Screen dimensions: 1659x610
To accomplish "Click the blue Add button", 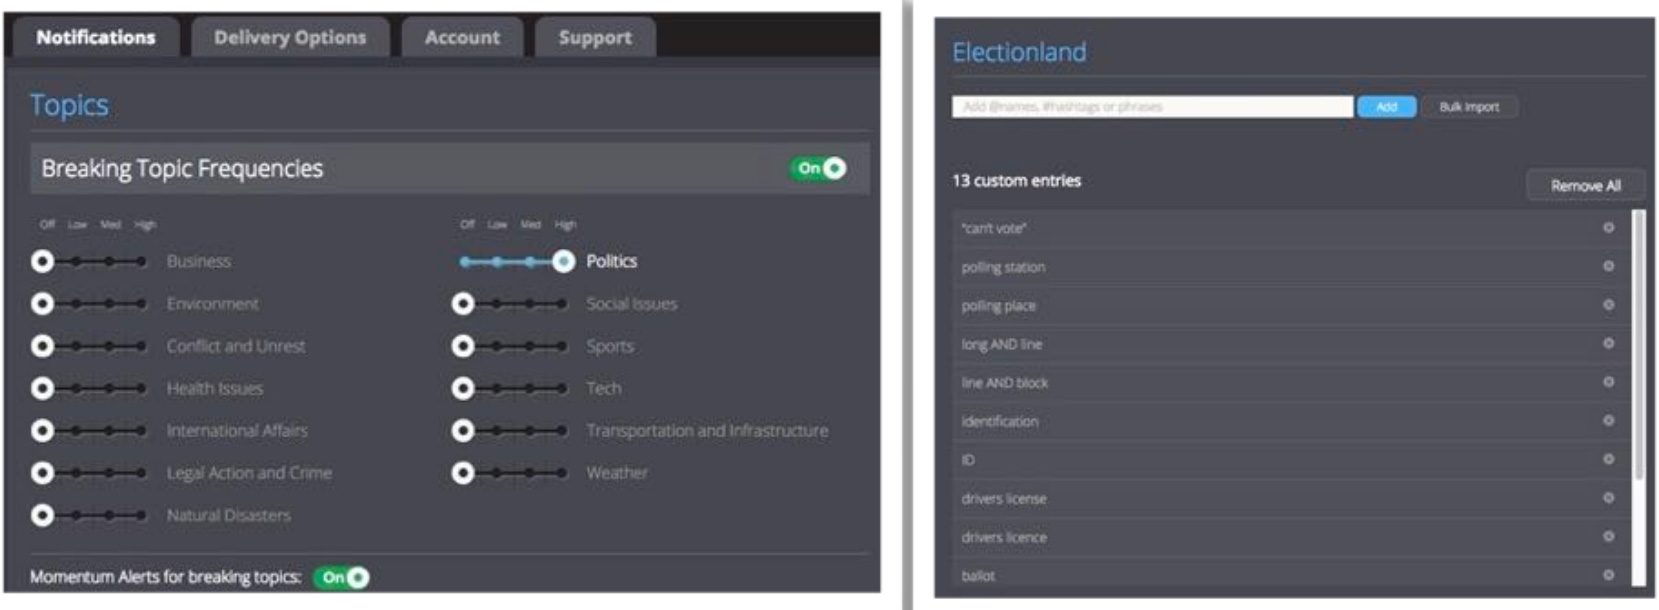I will (x=1386, y=107).
